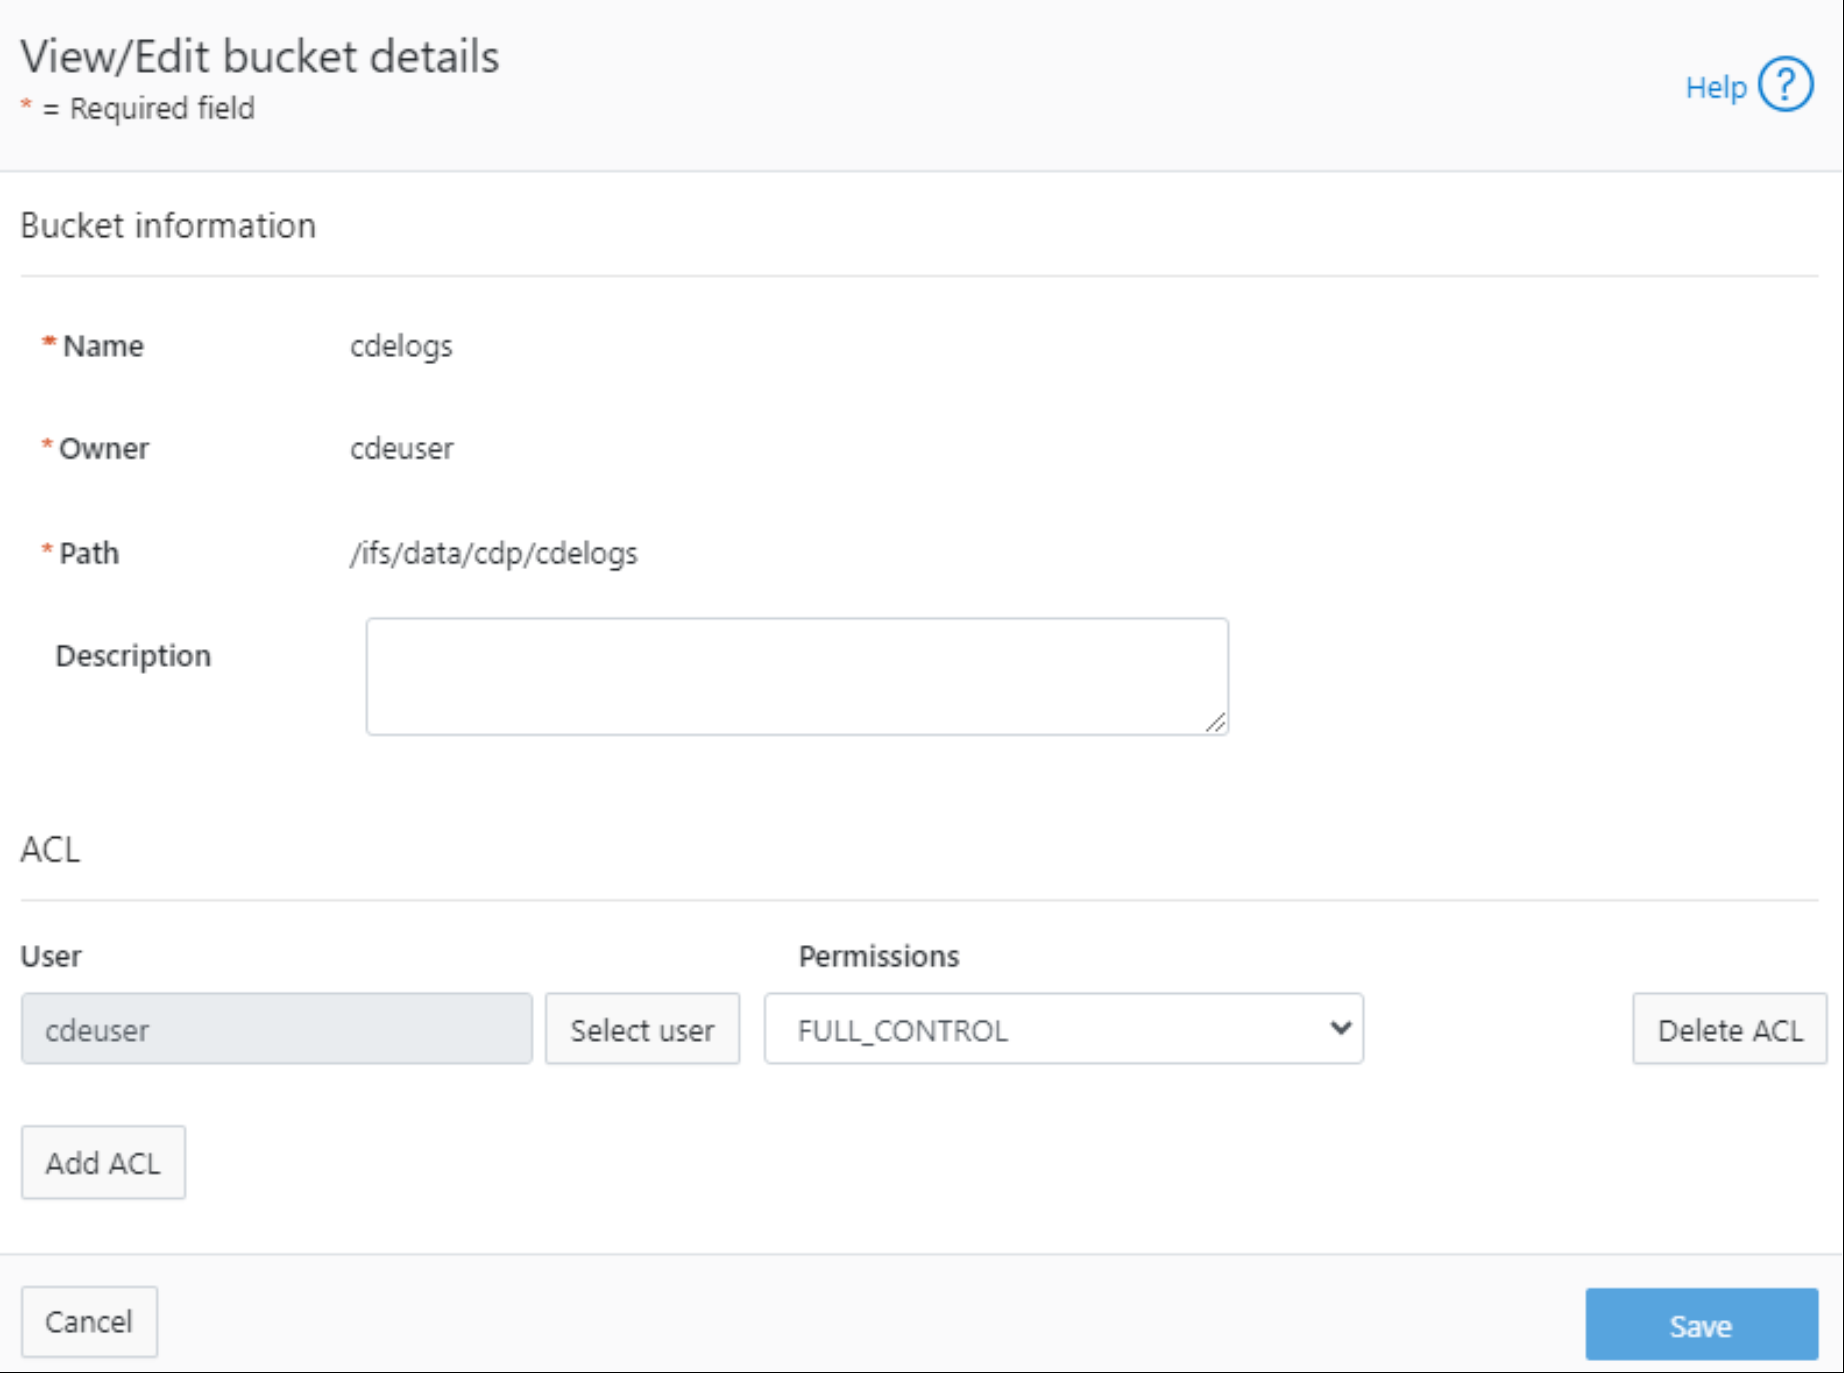Click the cdelogs bucket name value

pyautogui.click(x=401, y=347)
